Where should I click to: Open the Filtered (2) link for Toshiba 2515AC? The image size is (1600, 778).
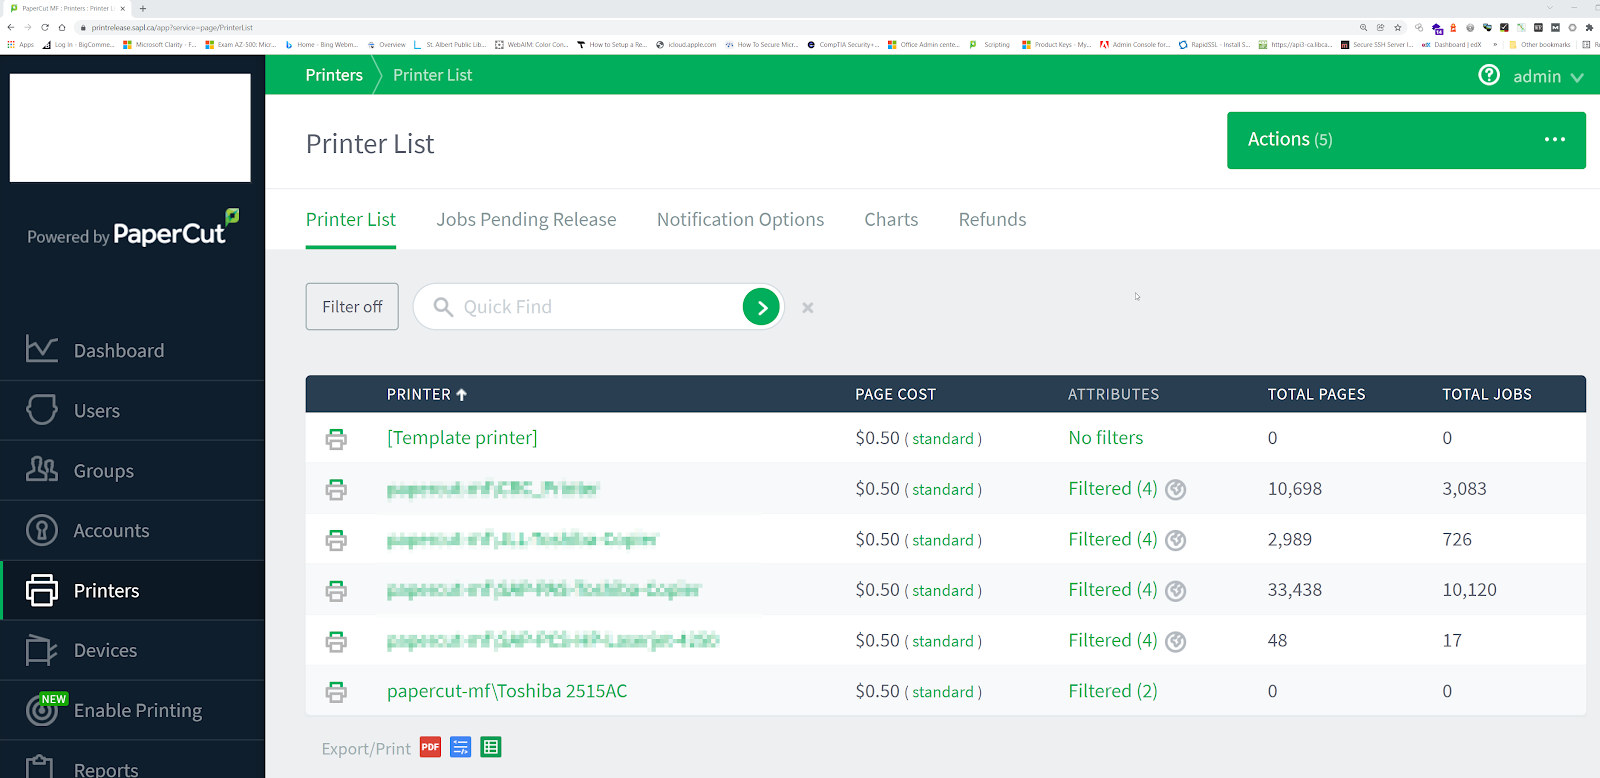[x=1113, y=691]
